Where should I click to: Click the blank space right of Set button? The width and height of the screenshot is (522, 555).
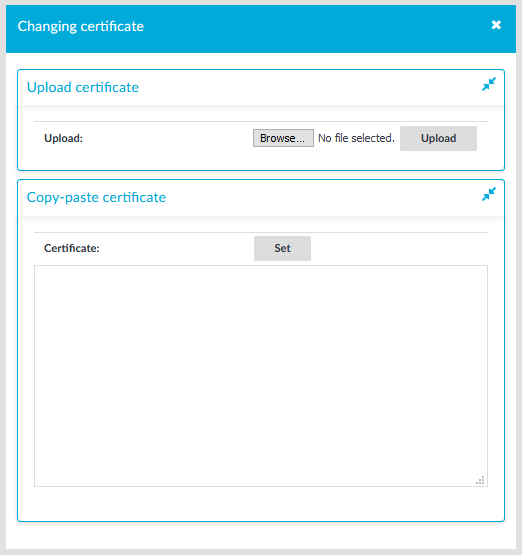pyautogui.click(x=399, y=248)
